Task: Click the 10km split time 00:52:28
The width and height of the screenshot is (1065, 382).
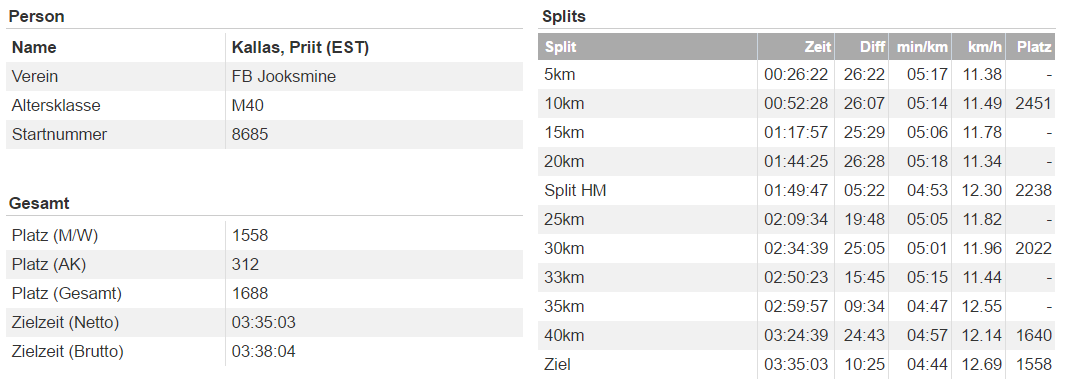Action: pos(796,103)
